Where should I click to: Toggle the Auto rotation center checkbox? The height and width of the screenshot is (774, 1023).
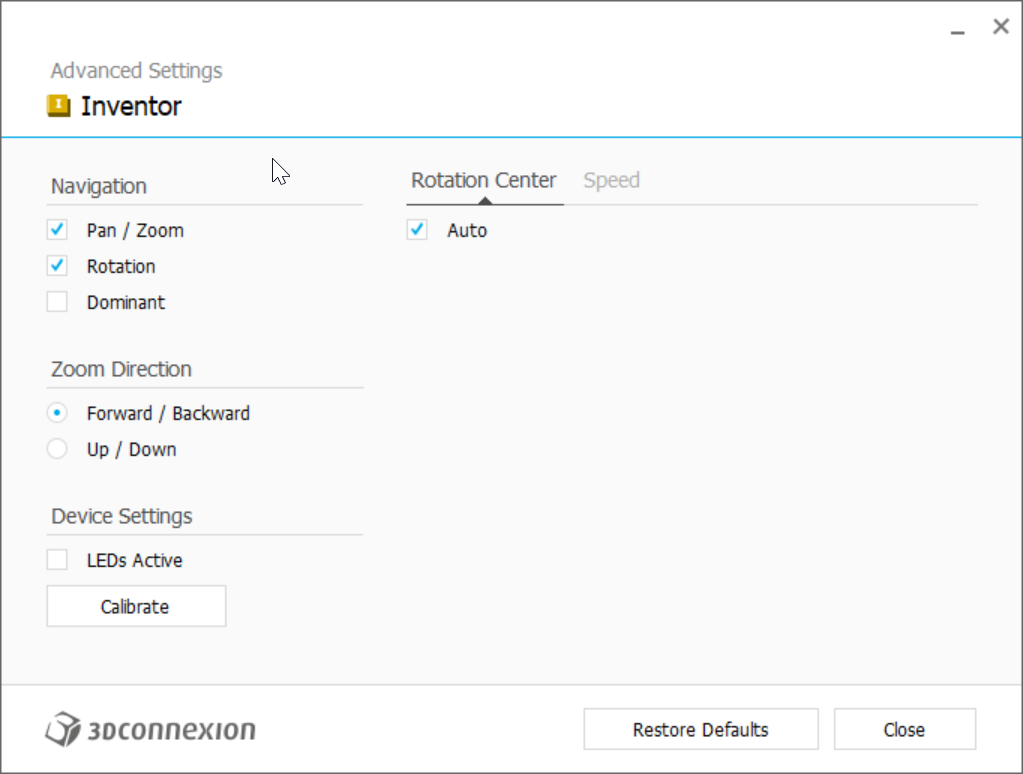417,230
